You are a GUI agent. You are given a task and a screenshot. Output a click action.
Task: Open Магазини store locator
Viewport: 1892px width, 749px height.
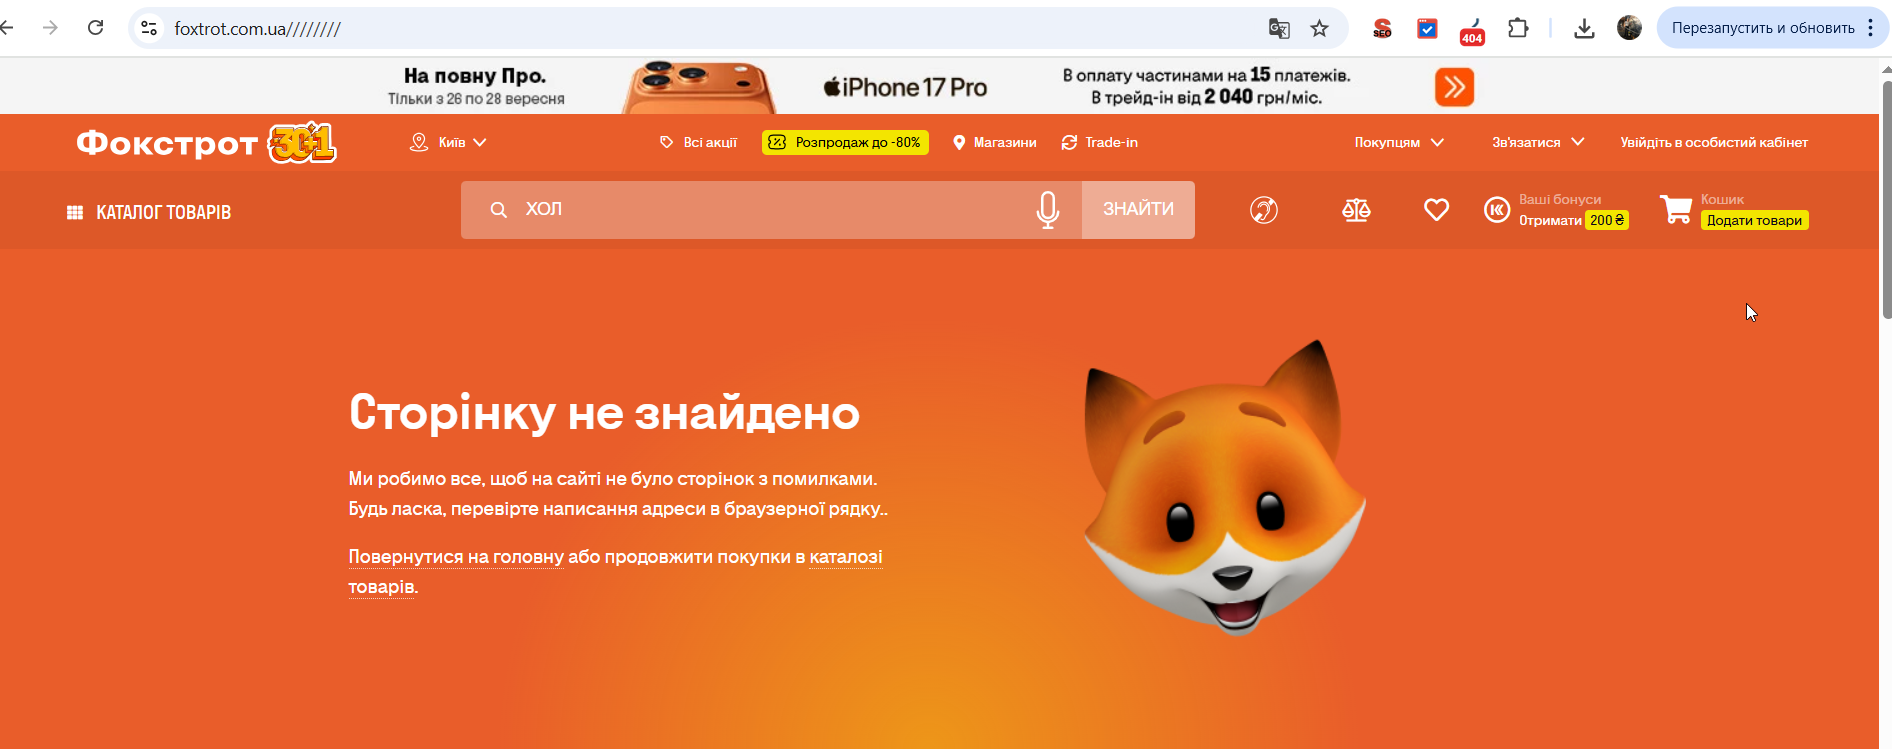coord(994,143)
